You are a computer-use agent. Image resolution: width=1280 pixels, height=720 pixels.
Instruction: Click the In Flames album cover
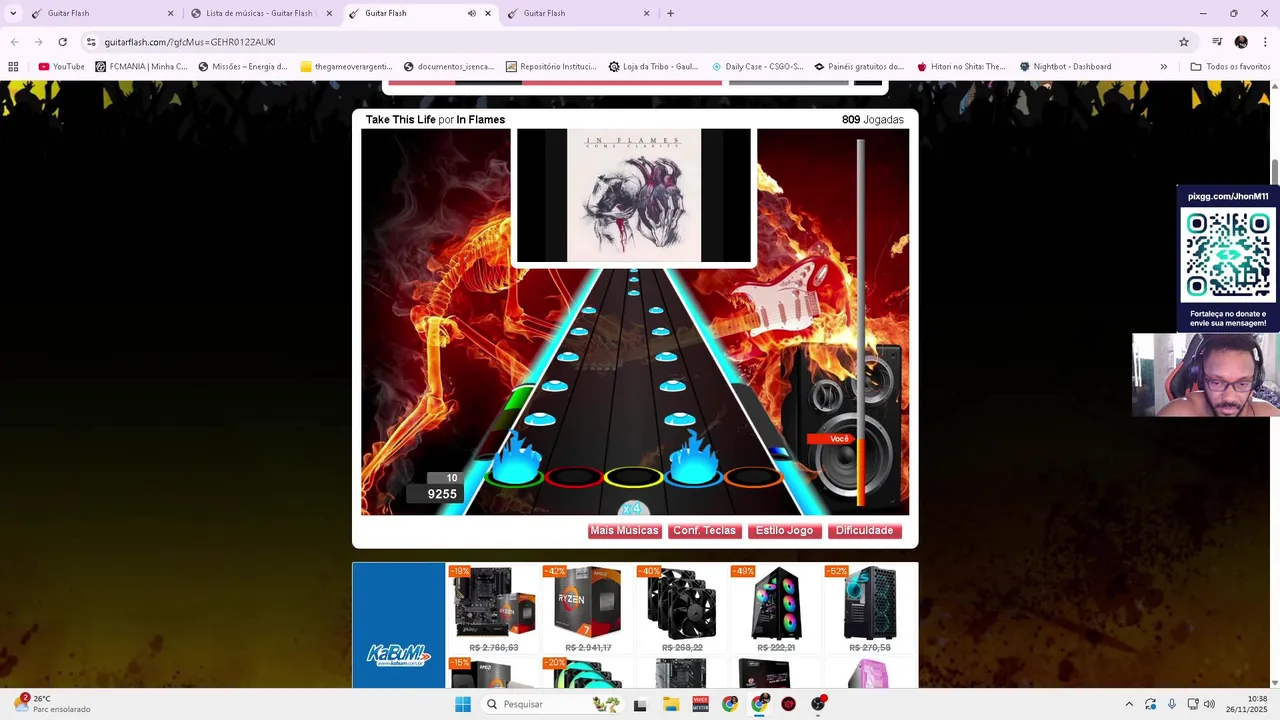(634, 196)
